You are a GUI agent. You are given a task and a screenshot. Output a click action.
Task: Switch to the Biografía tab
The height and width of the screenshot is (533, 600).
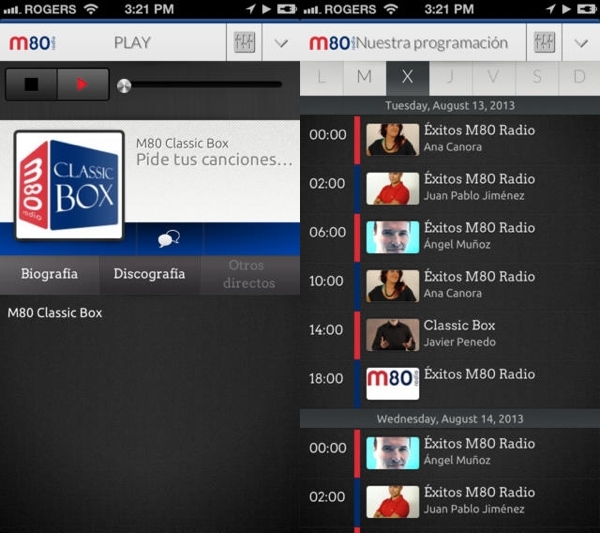(49, 274)
